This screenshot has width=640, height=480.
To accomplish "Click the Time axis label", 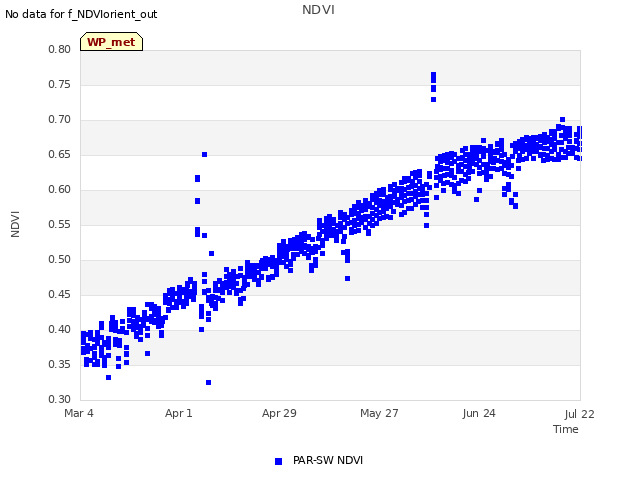I will point(566,429).
